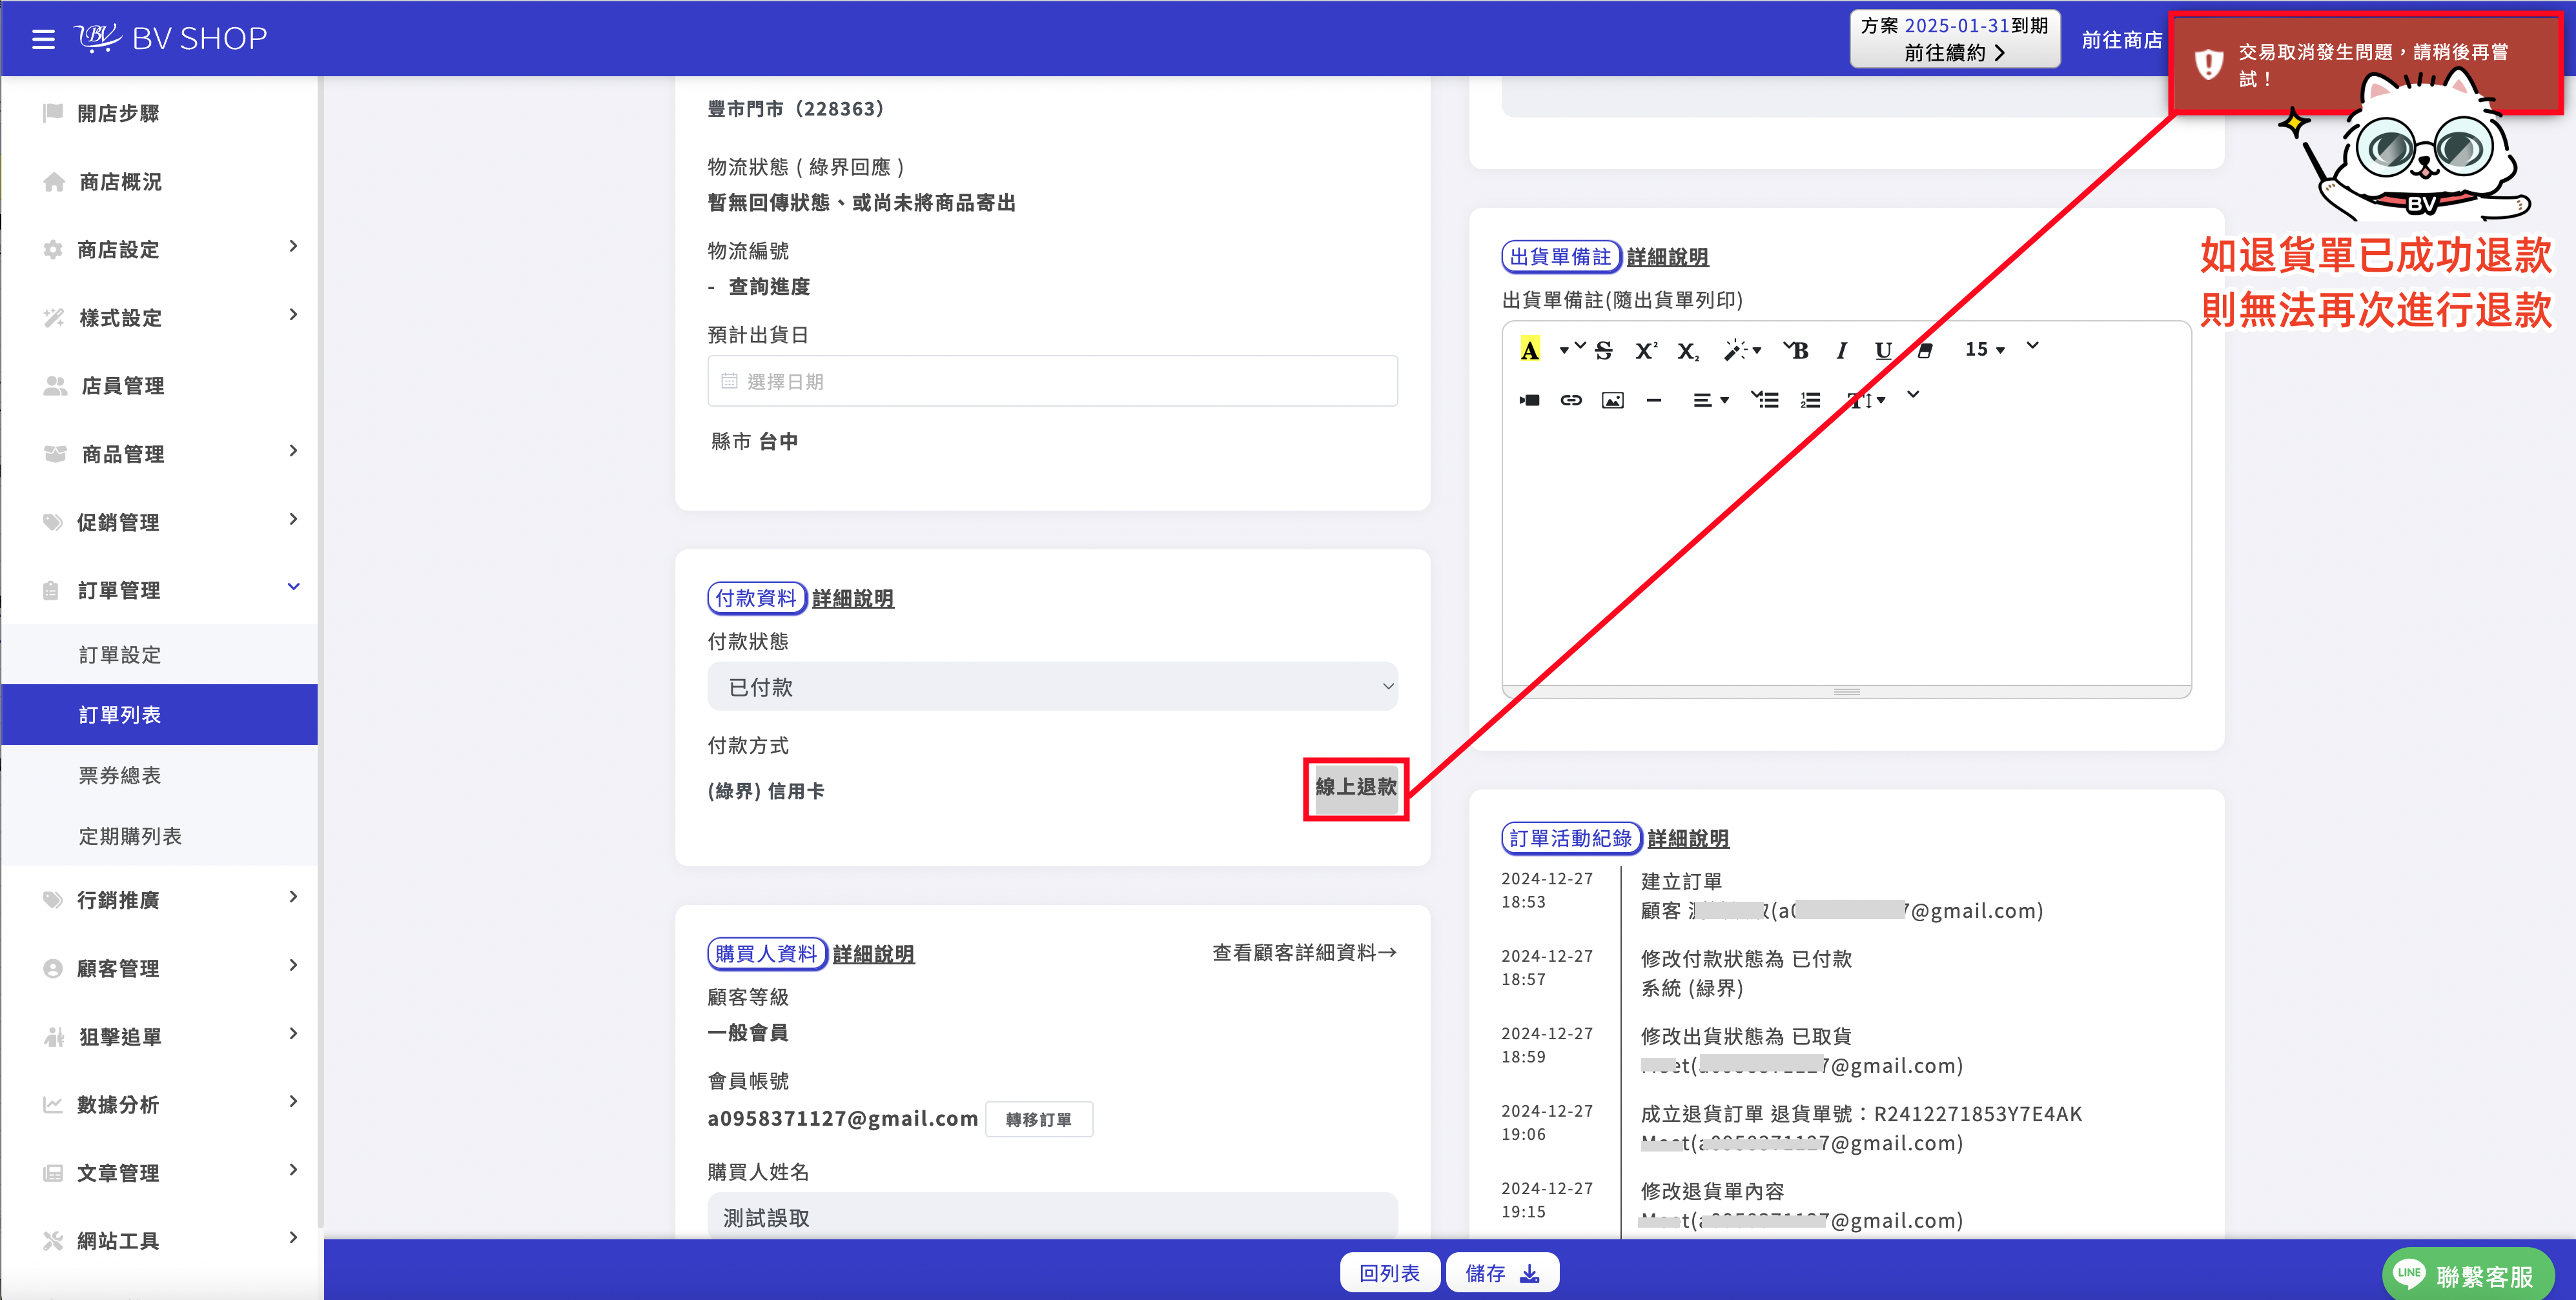Open 查看顧客詳細資料 link

tap(1305, 952)
